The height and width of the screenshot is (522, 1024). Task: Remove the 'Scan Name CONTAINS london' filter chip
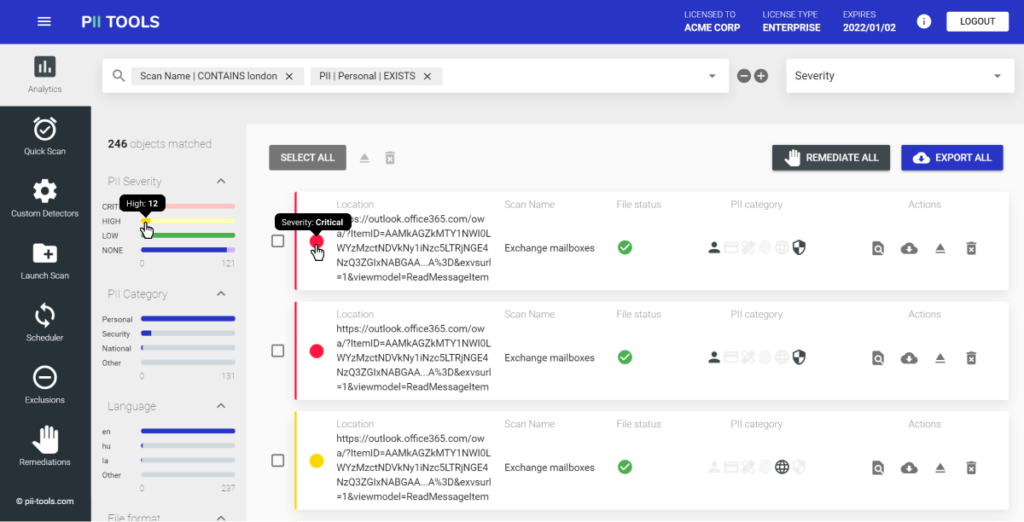click(289, 76)
